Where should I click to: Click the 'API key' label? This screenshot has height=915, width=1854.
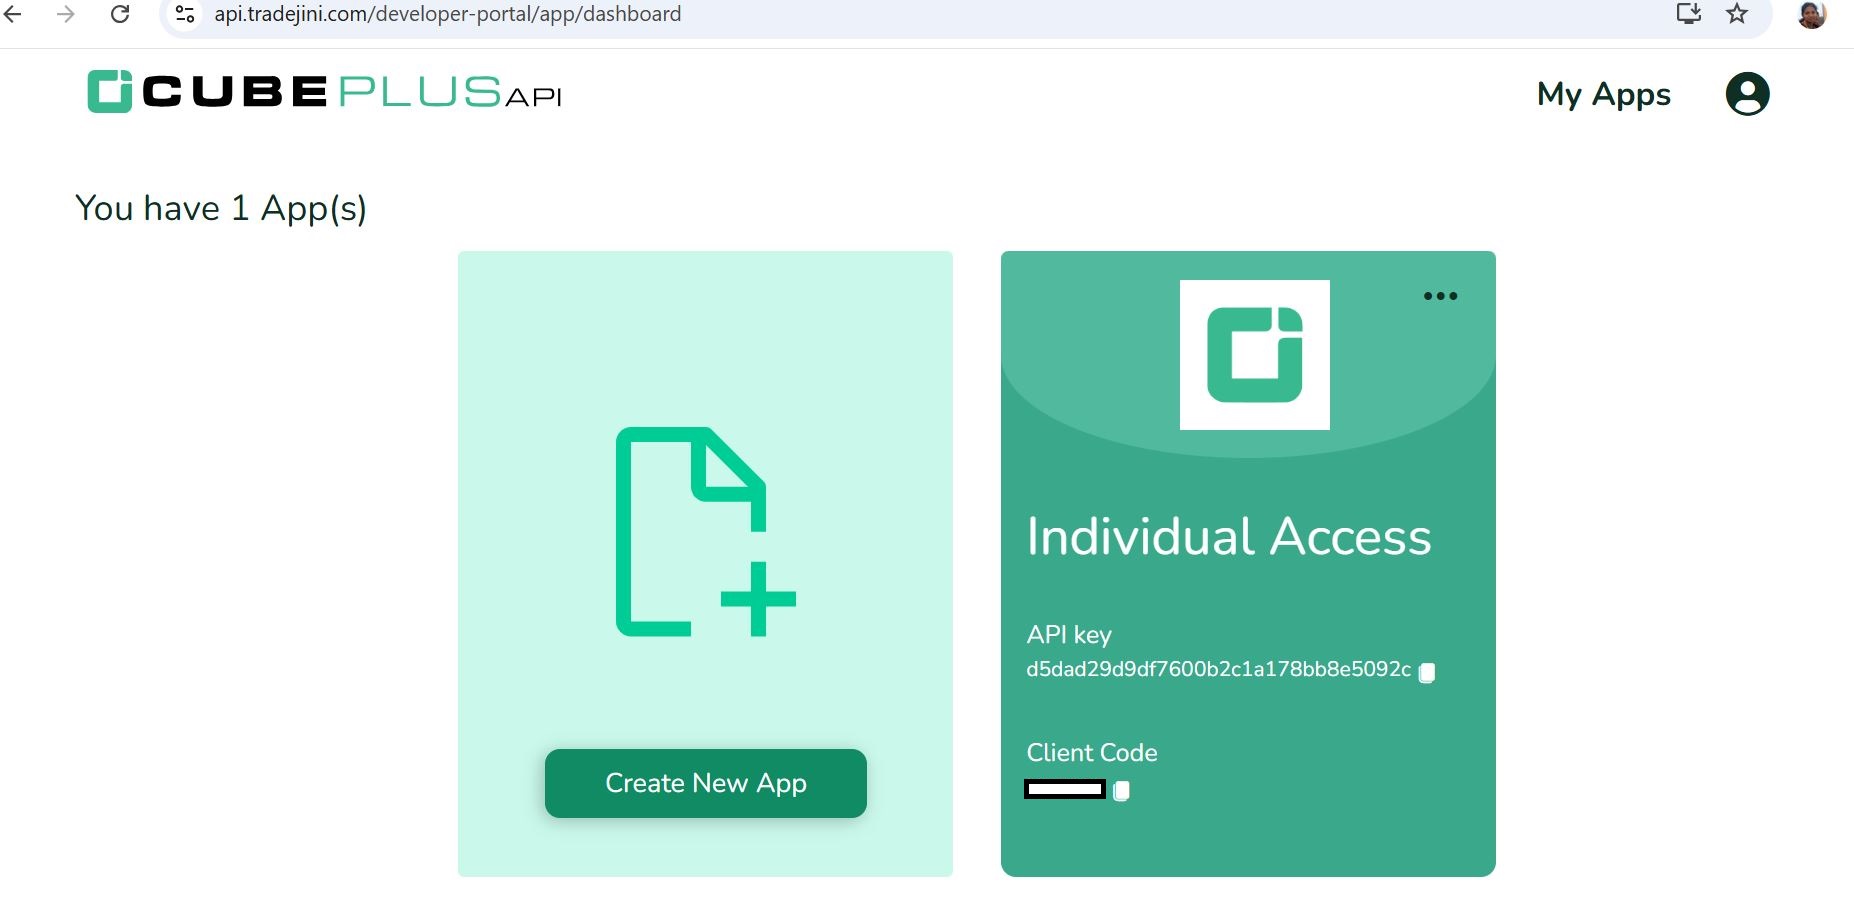pyautogui.click(x=1069, y=635)
